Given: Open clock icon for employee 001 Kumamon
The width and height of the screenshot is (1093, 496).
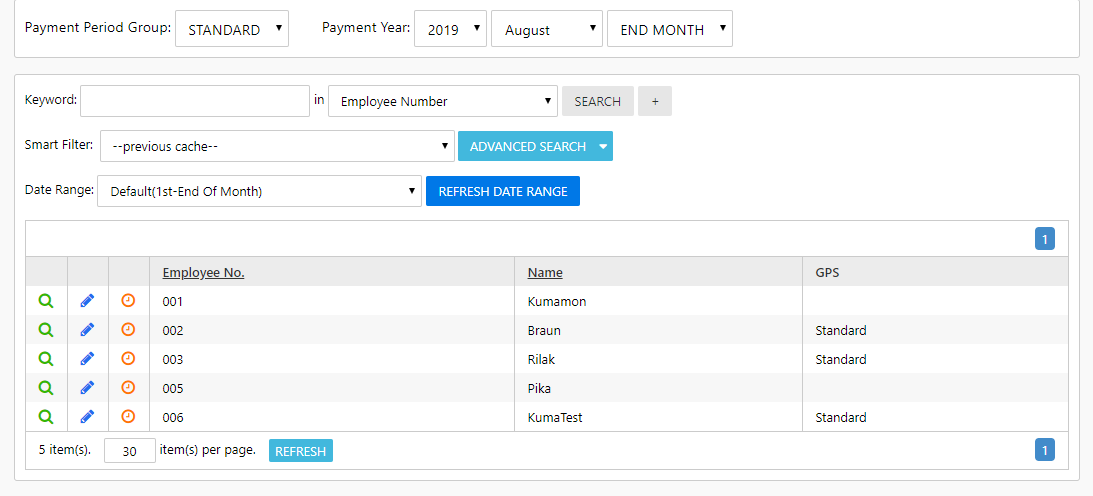Looking at the screenshot, I should click(x=128, y=300).
